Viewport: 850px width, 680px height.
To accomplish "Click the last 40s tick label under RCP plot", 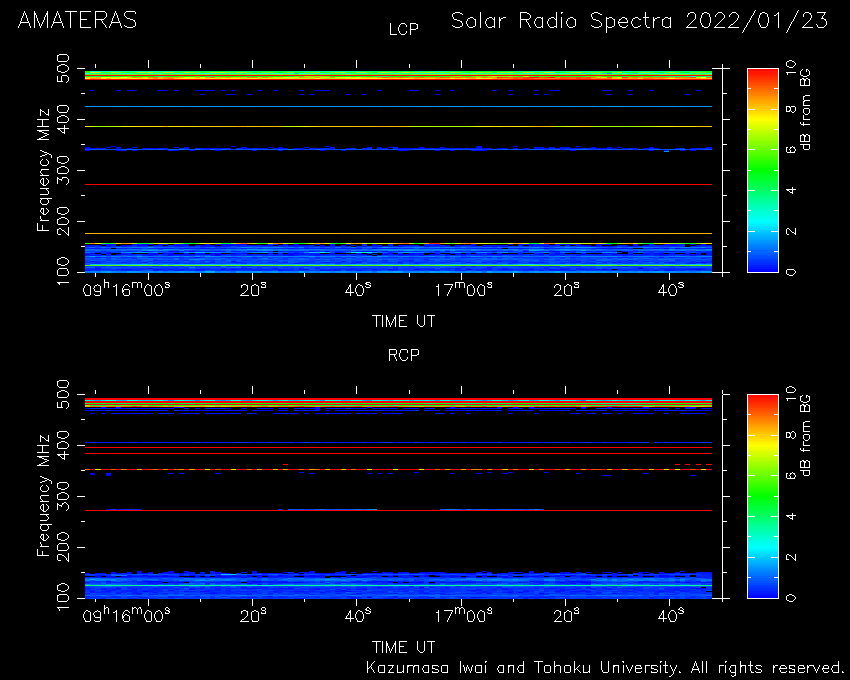I will pos(671,615).
